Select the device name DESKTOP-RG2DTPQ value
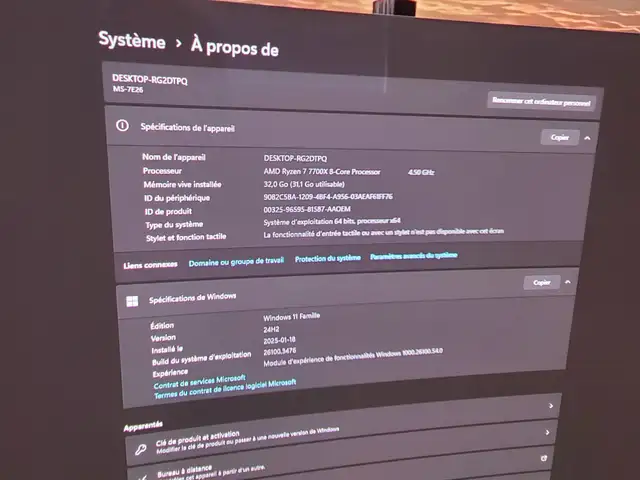Viewport: 640px width, 480px height. (295, 158)
